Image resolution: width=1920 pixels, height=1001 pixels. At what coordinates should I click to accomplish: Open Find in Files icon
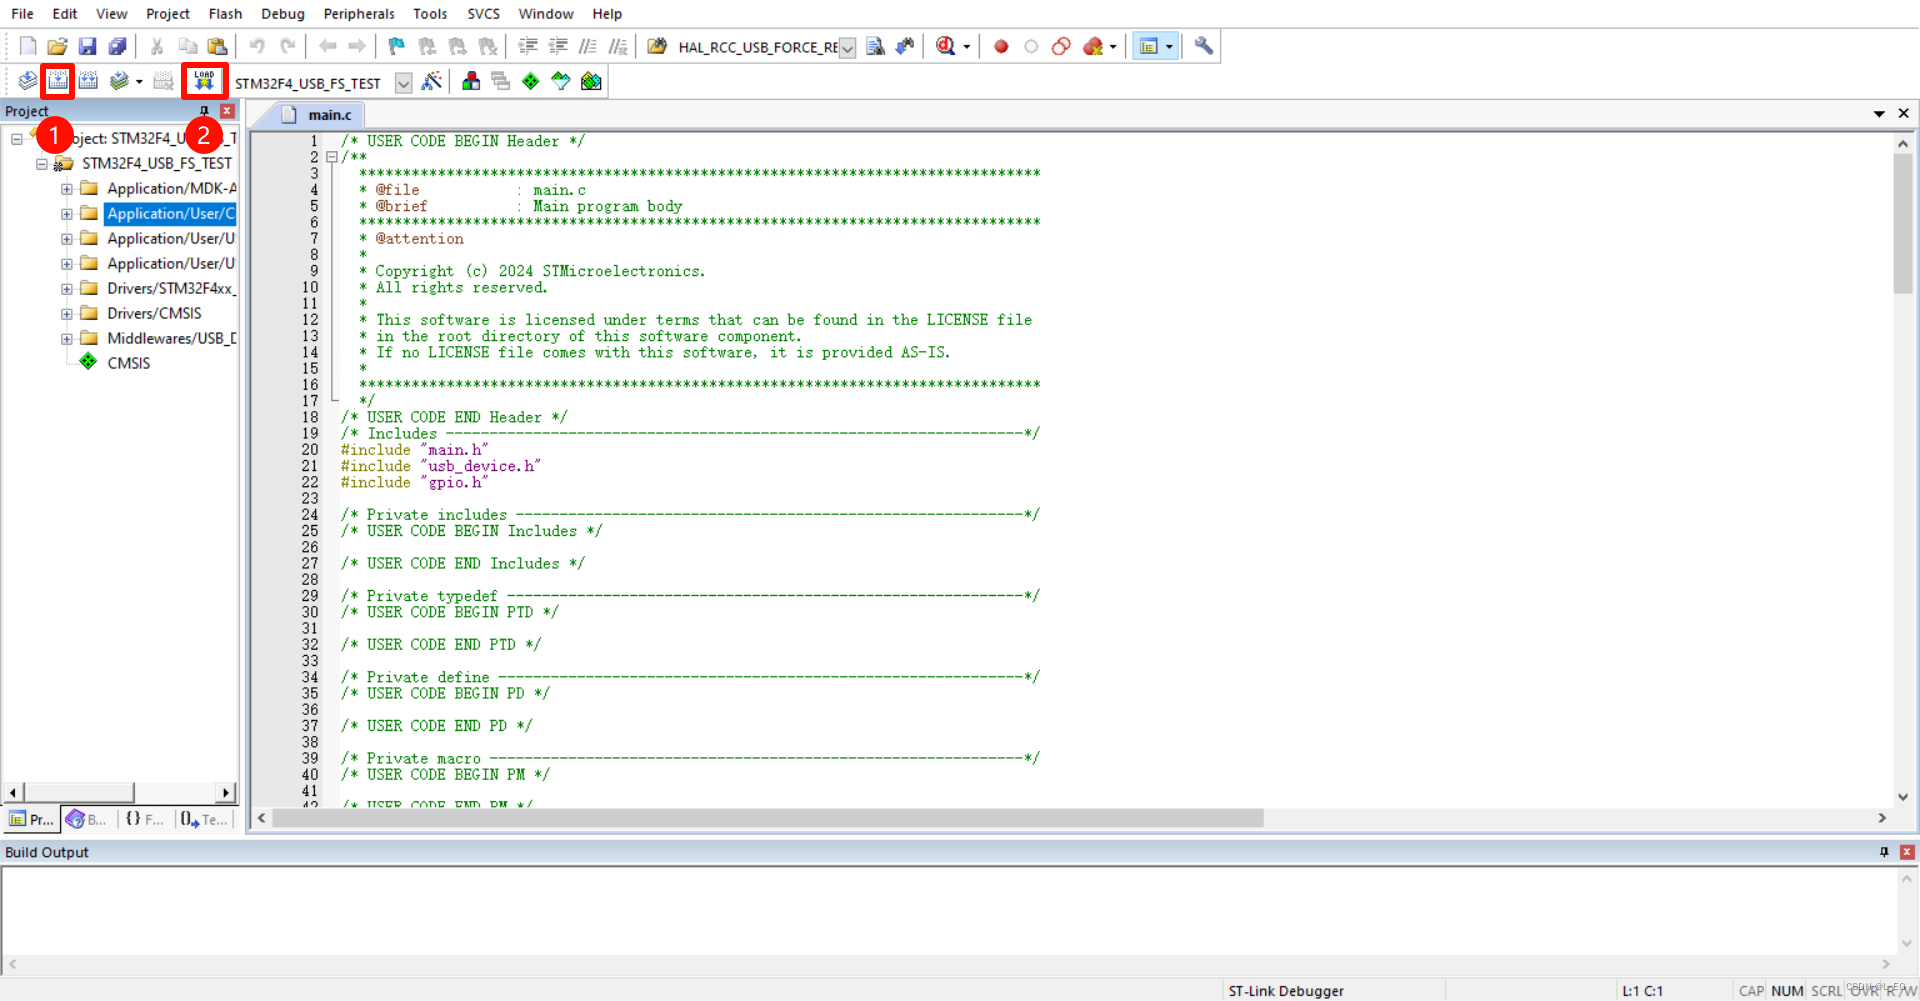coord(656,46)
